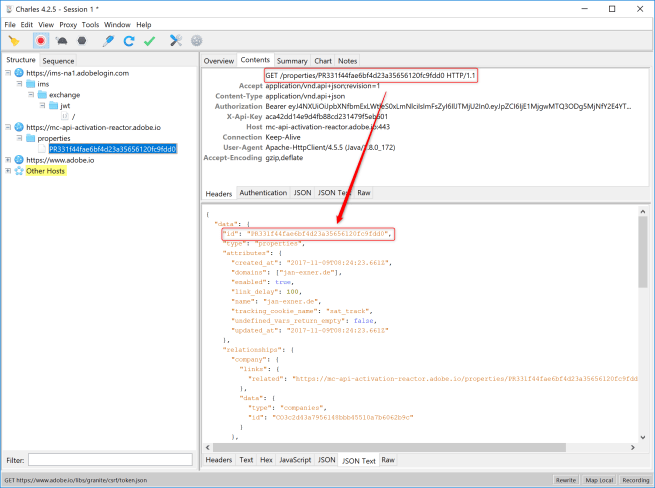Switch to the Sequence tab
655x488 pixels.
pos(58,61)
